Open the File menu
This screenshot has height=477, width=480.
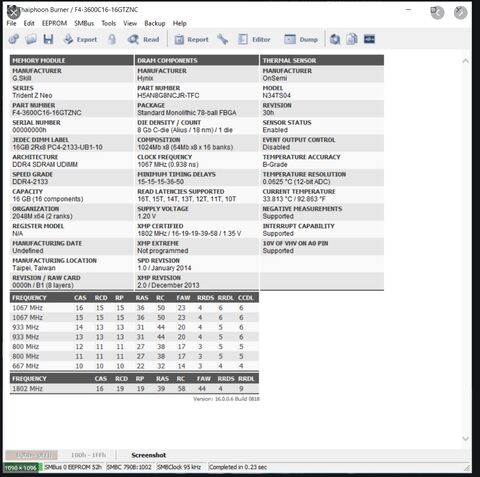[x=11, y=23]
